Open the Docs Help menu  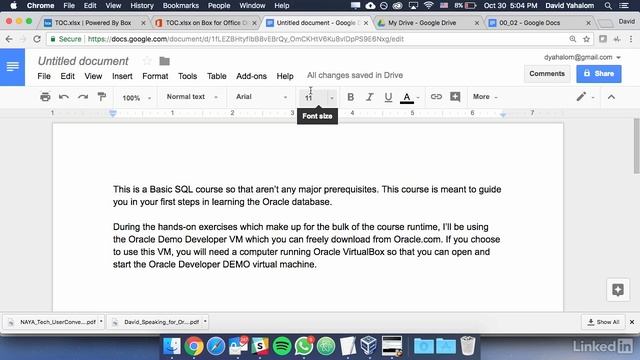click(x=285, y=76)
